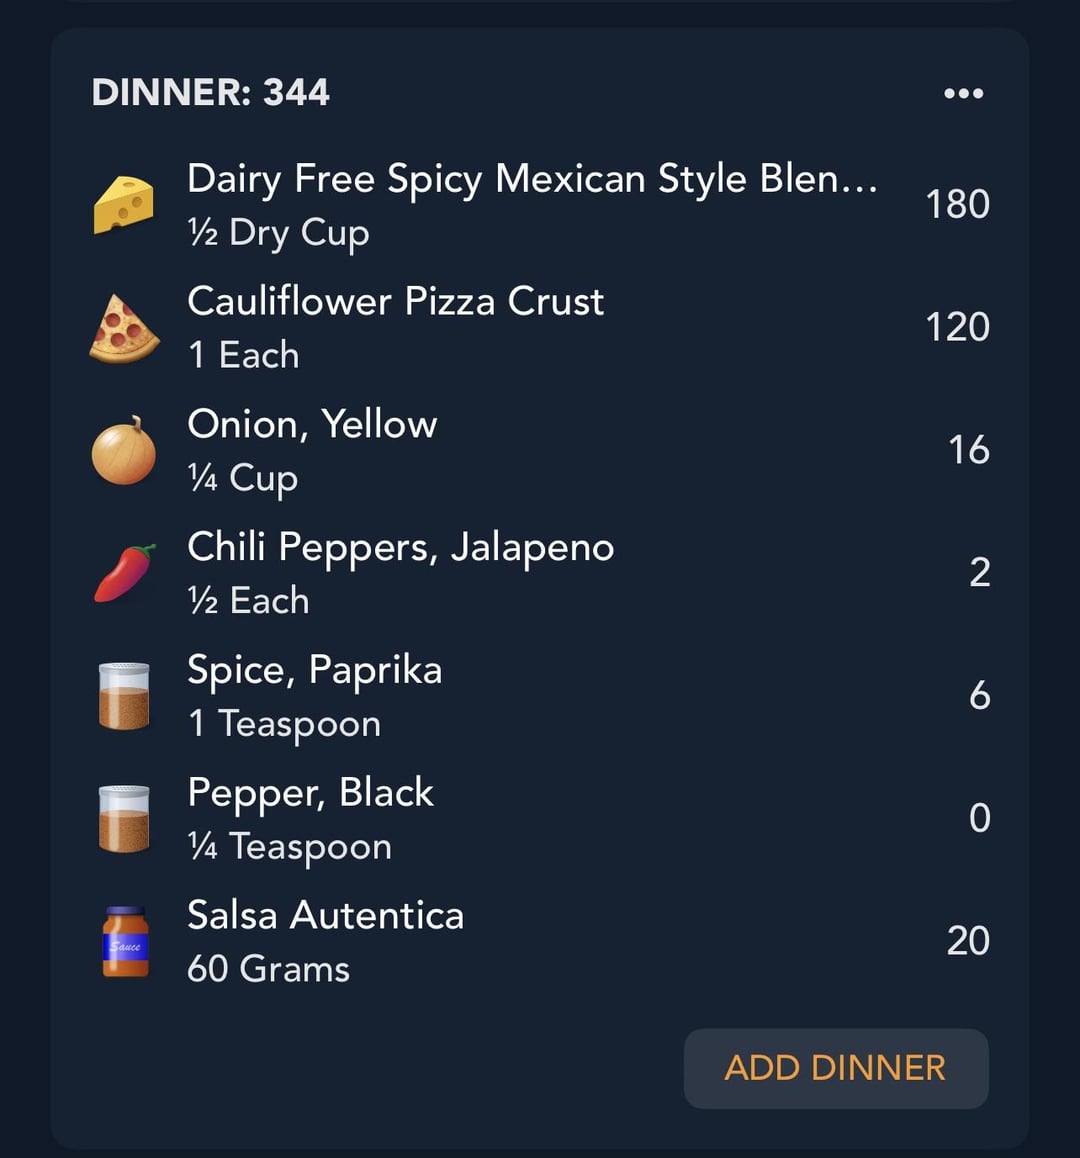This screenshot has height=1158, width=1080.
Task: Open the Spice, Paprika entry
Action: pos(539,696)
